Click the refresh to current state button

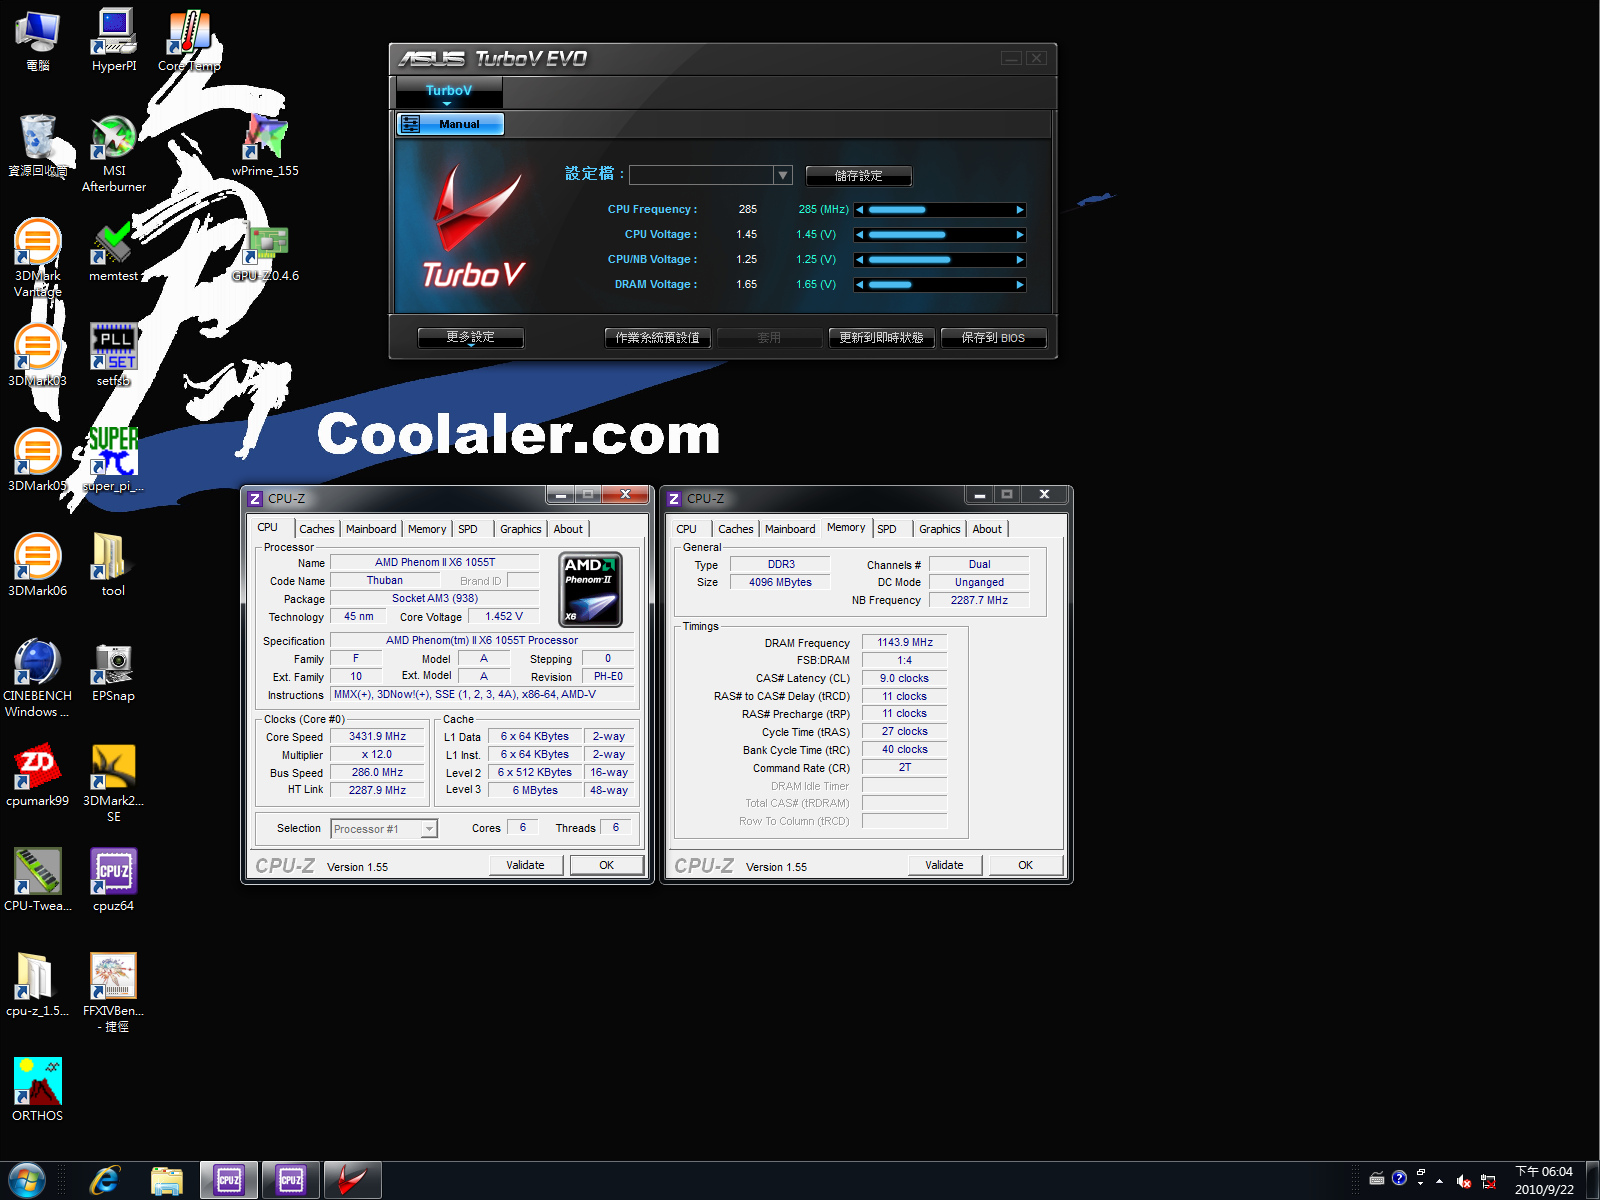pos(882,338)
